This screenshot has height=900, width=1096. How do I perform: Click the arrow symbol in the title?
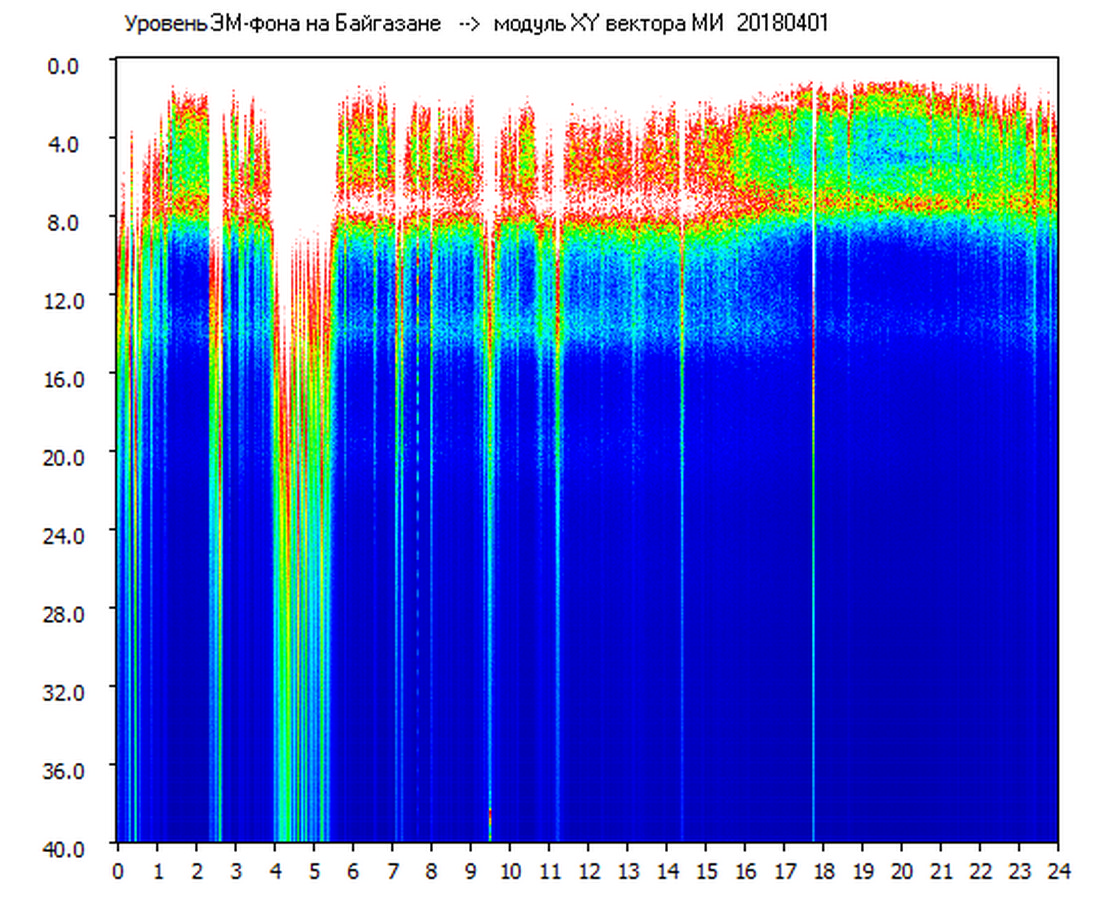click(x=469, y=24)
